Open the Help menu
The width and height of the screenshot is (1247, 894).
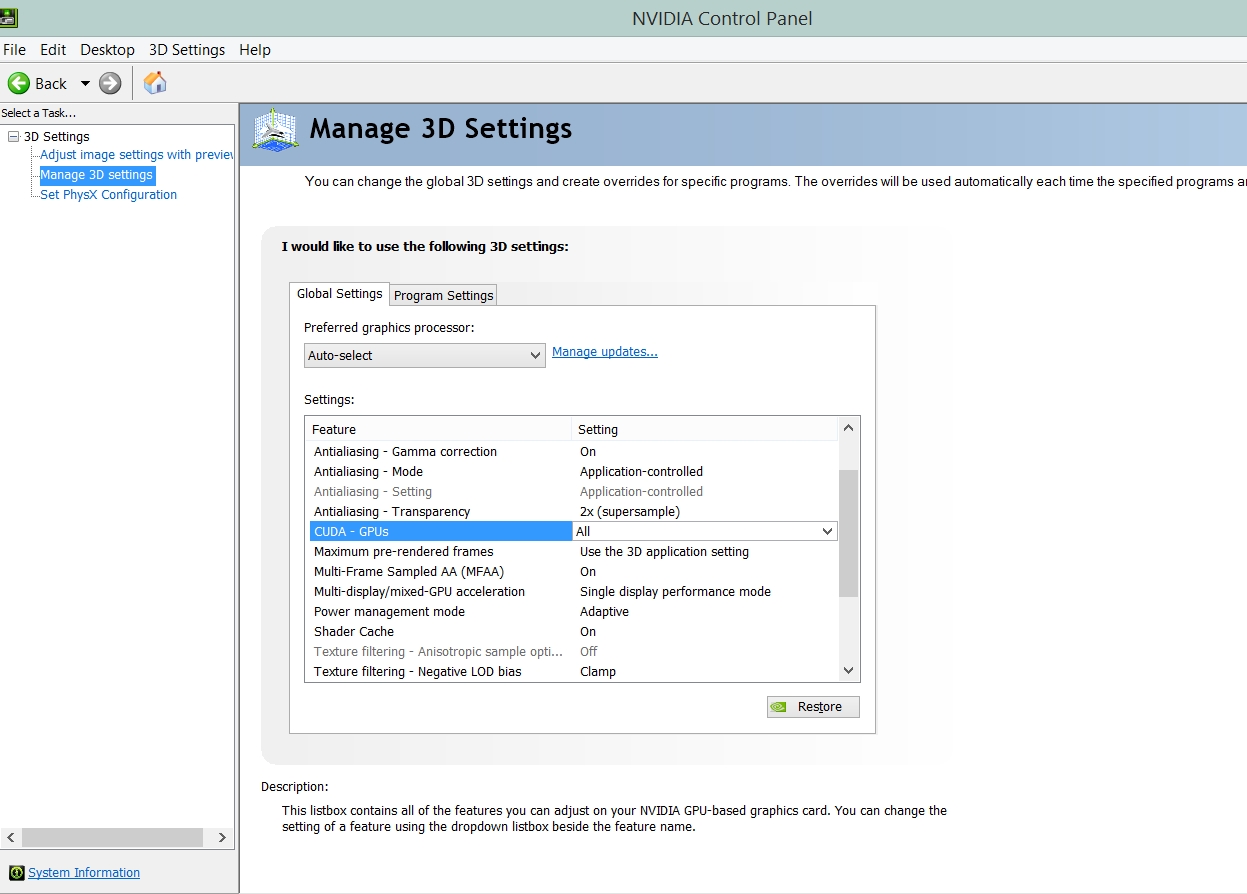(x=255, y=50)
